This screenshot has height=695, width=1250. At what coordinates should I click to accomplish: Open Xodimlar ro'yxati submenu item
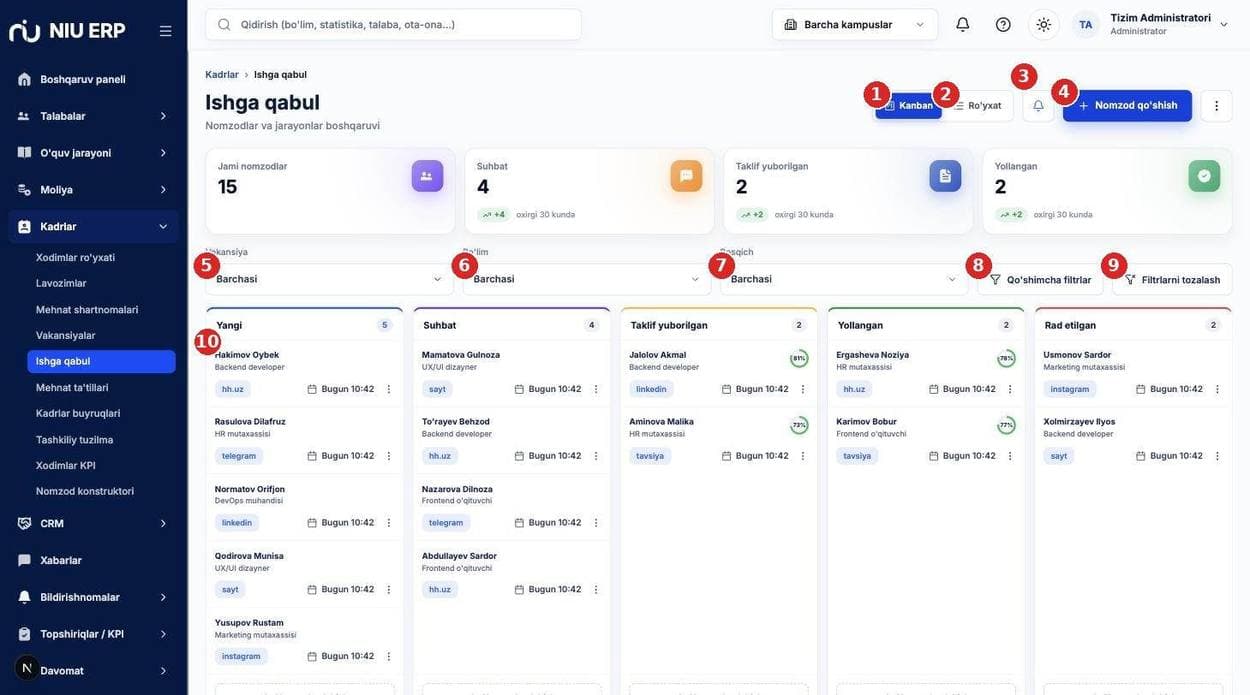(x=102, y=257)
